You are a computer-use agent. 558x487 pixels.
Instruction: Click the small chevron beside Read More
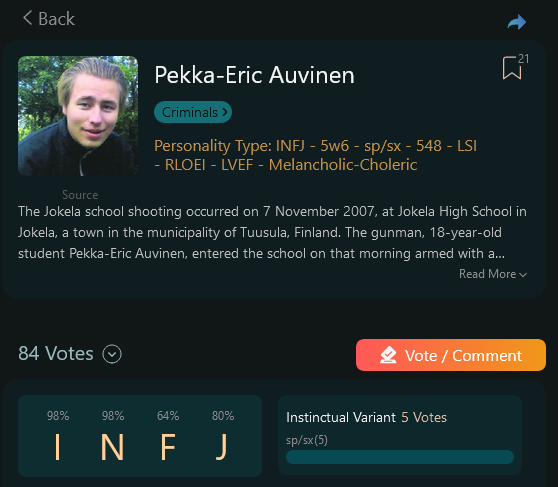(x=523, y=274)
